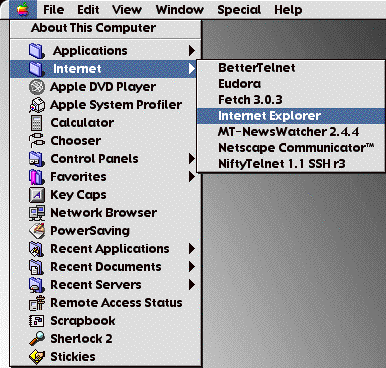
Task: Open the Help menu
Action: tap(288, 10)
